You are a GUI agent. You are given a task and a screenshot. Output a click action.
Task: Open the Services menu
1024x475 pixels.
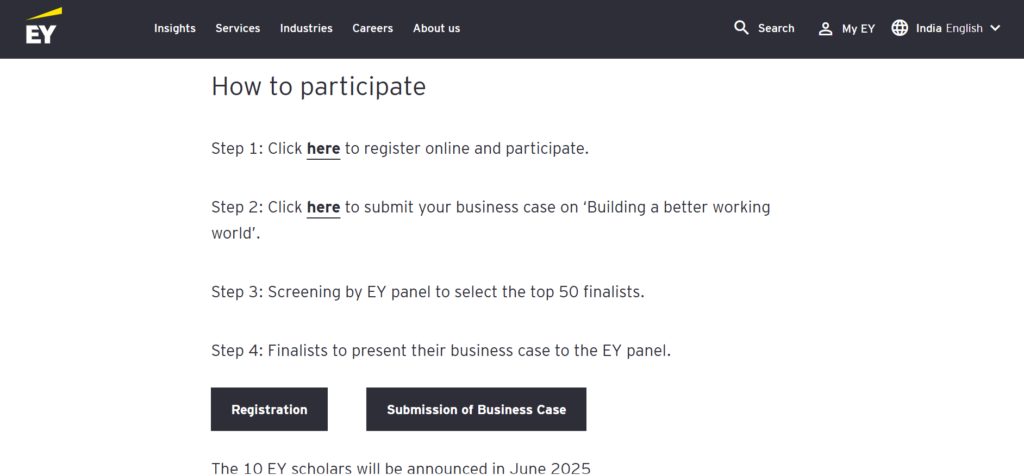click(x=238, y=28)
